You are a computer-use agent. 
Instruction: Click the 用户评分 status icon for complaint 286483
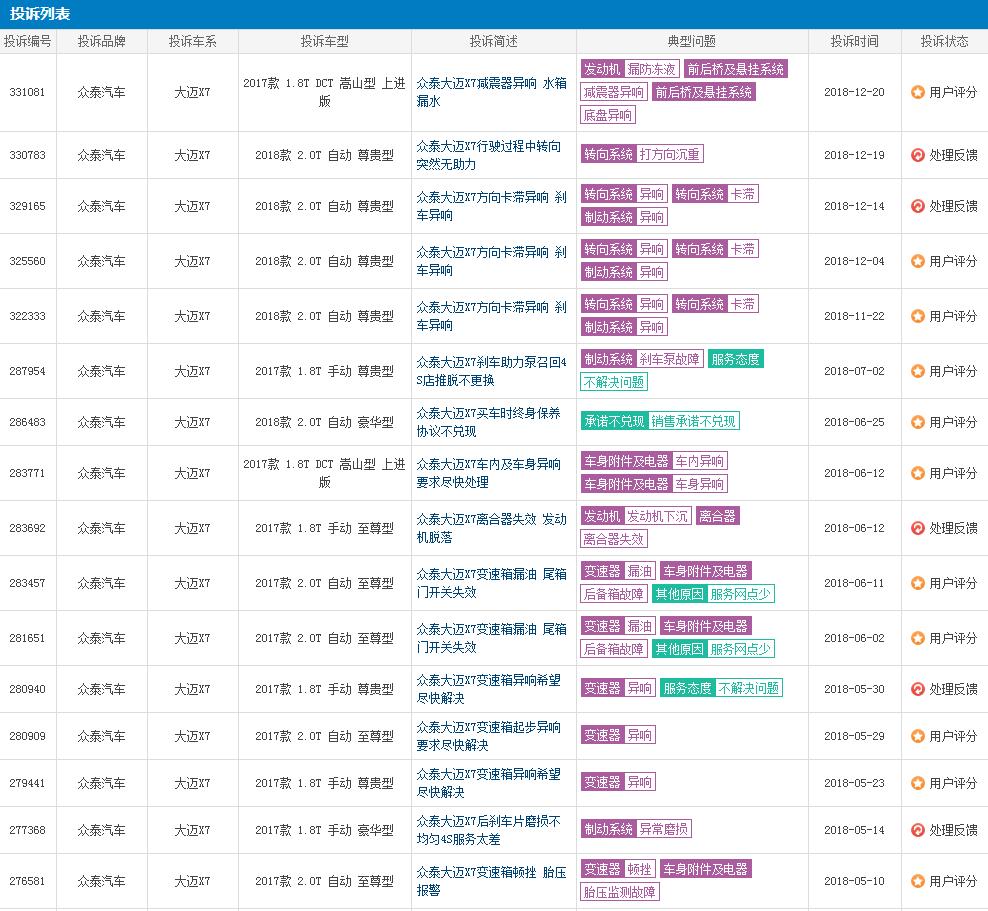pyautogui.click(x=917, y=422)
